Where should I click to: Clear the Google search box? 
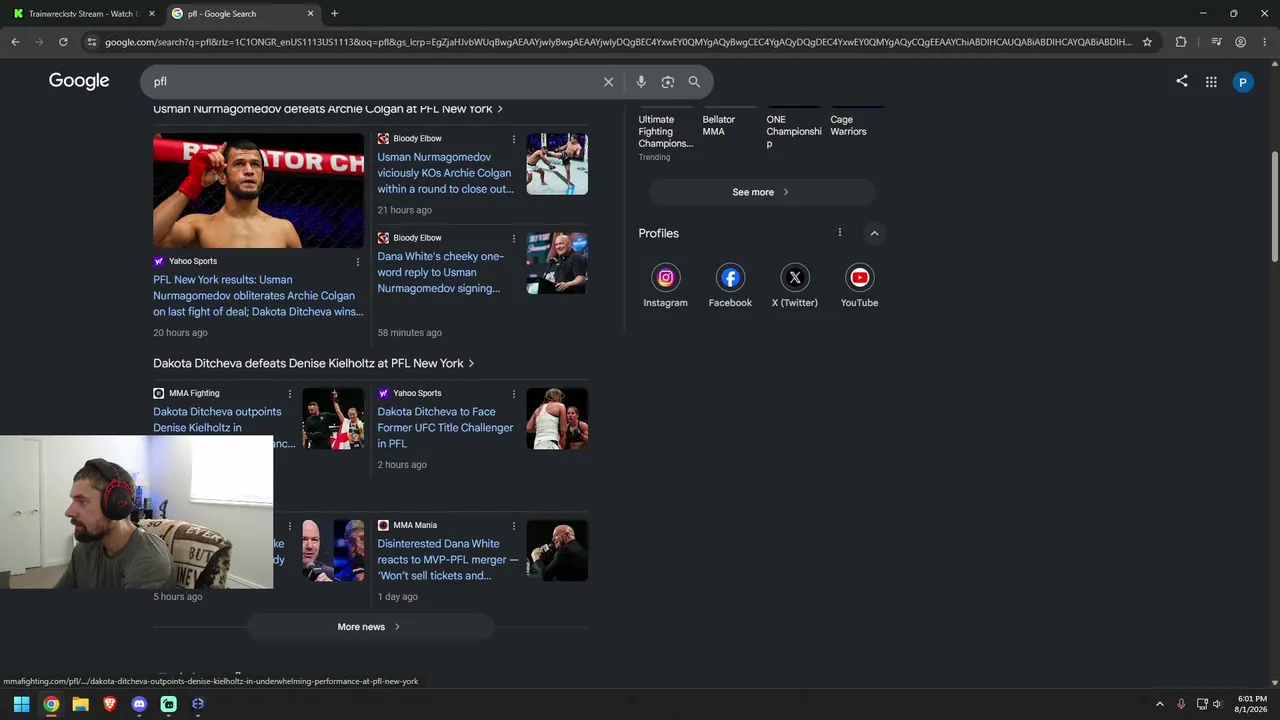tap(608, 82)
